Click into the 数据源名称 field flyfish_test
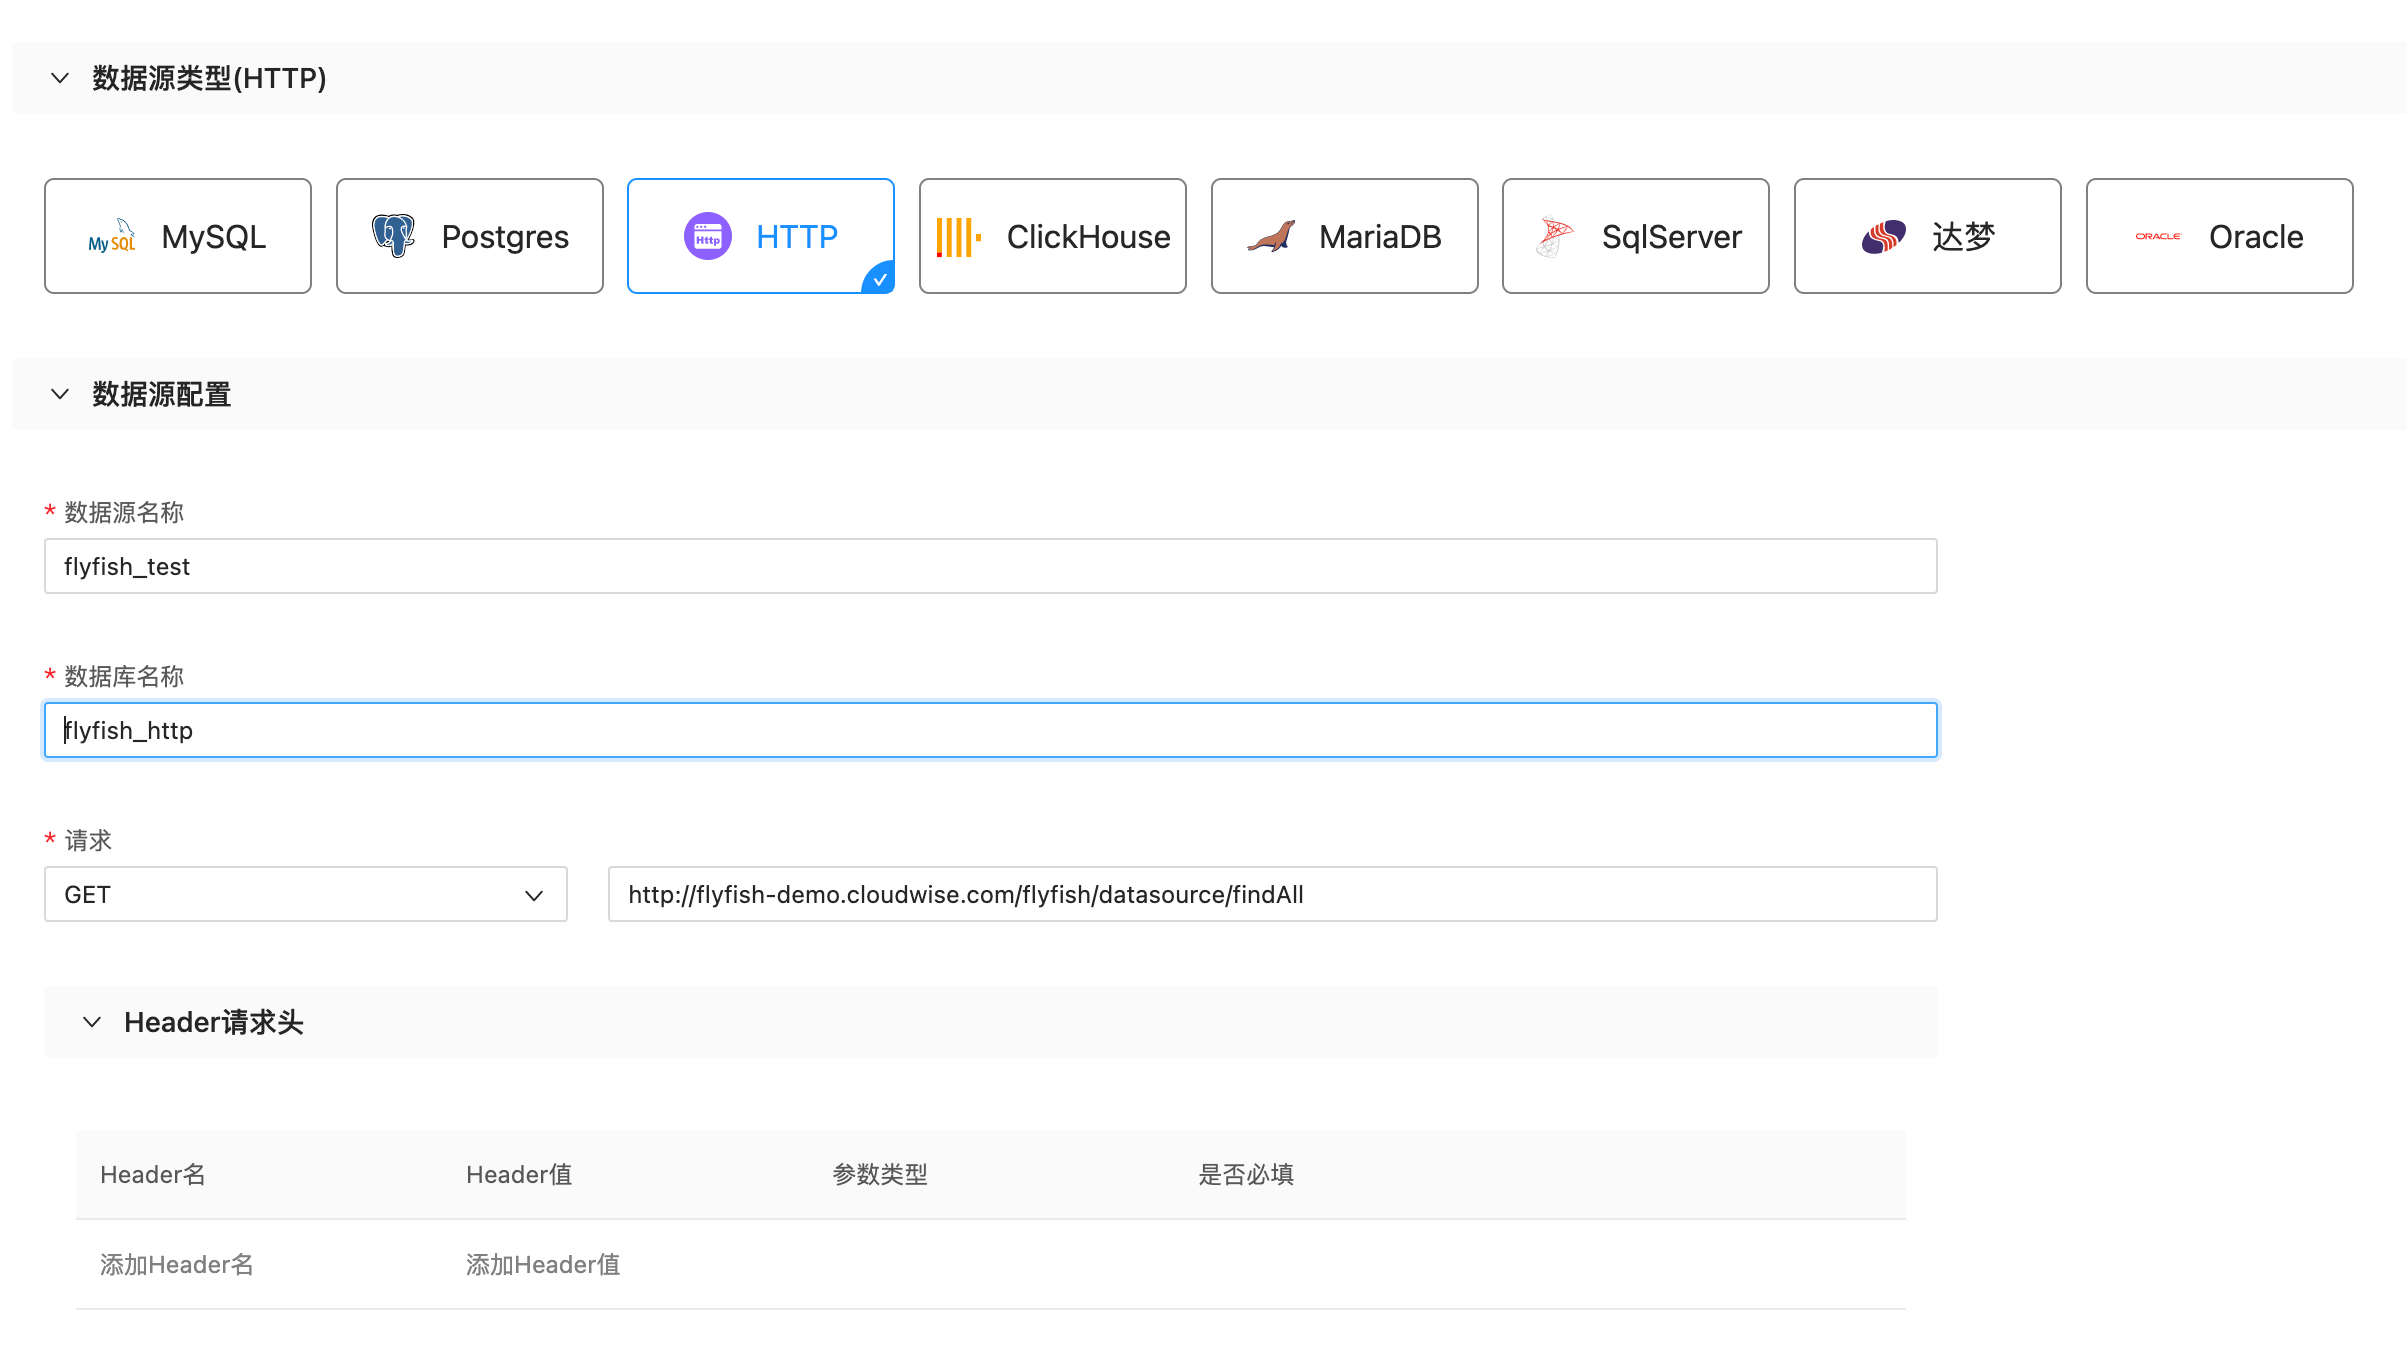Viewport: 2406px width, 1362px height. tap(990, 566)
